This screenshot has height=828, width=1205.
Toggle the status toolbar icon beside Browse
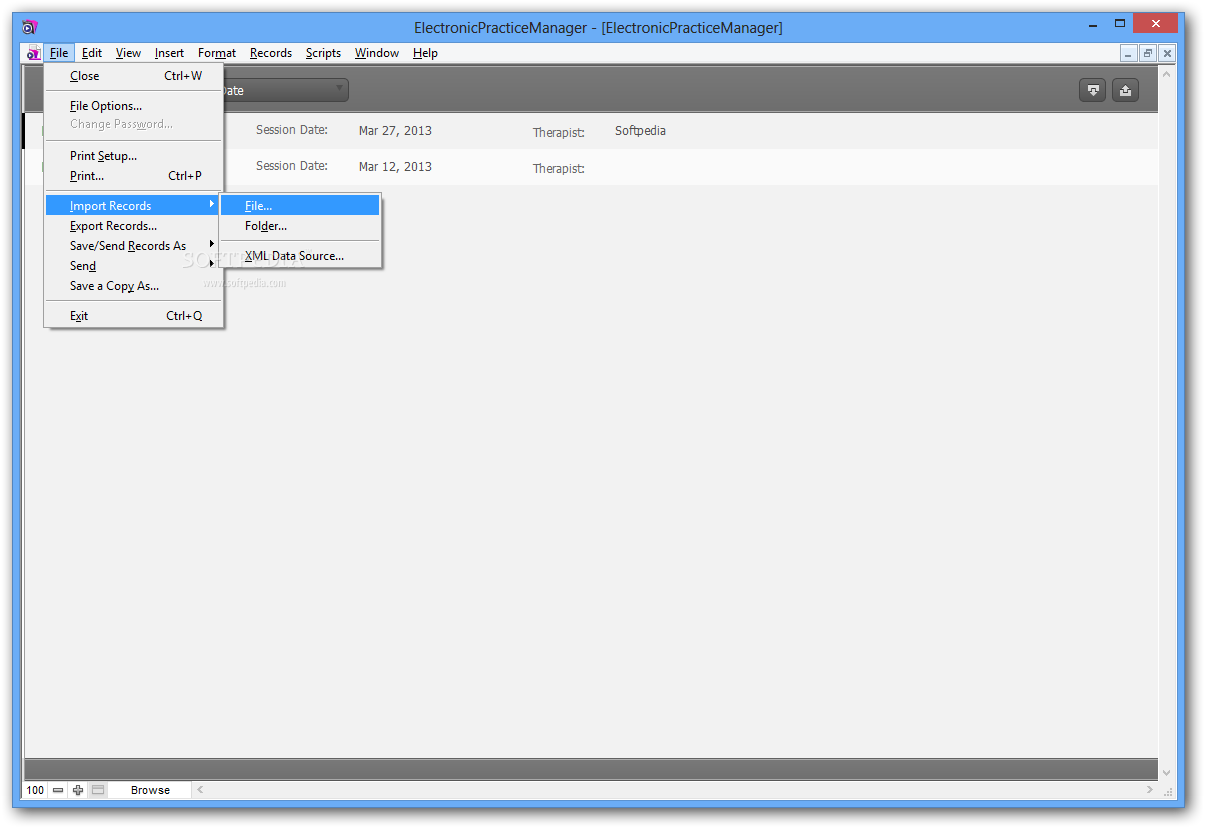[98, 790]
